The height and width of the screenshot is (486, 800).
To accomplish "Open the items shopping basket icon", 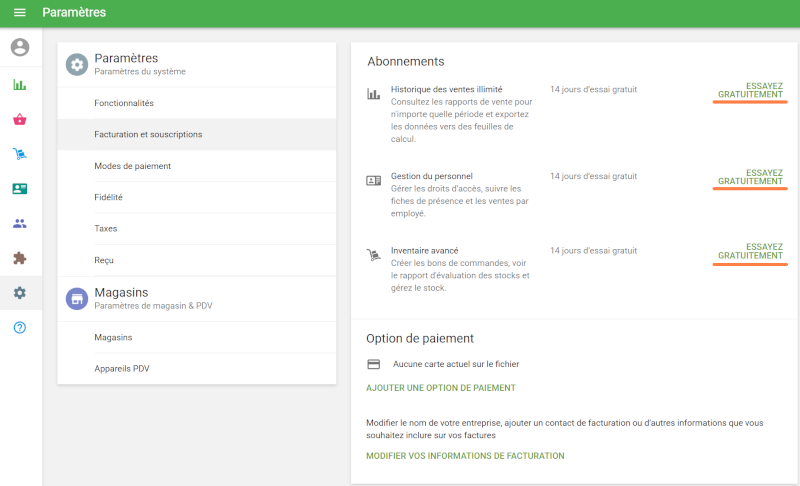I will tap(20, 120).
